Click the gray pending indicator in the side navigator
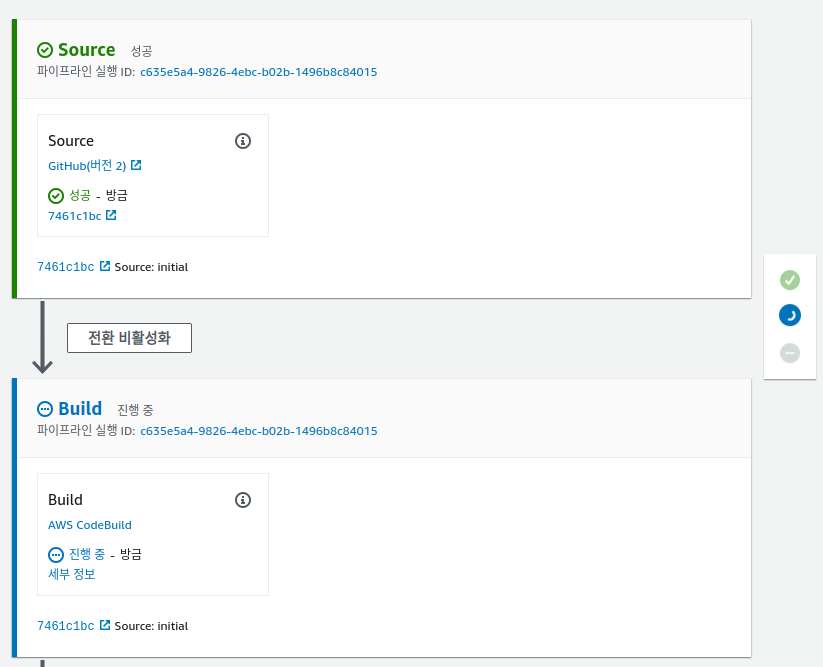823x667 pixels. click(789, 353)
